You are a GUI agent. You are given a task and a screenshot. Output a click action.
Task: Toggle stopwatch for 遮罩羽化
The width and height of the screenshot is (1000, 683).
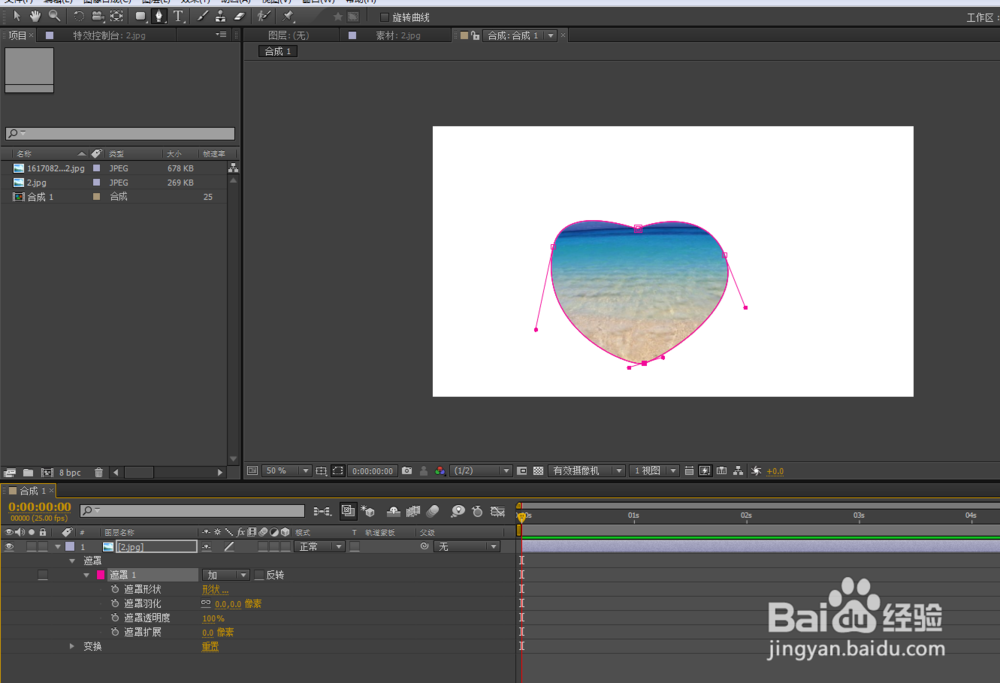[x=115, y=603]
